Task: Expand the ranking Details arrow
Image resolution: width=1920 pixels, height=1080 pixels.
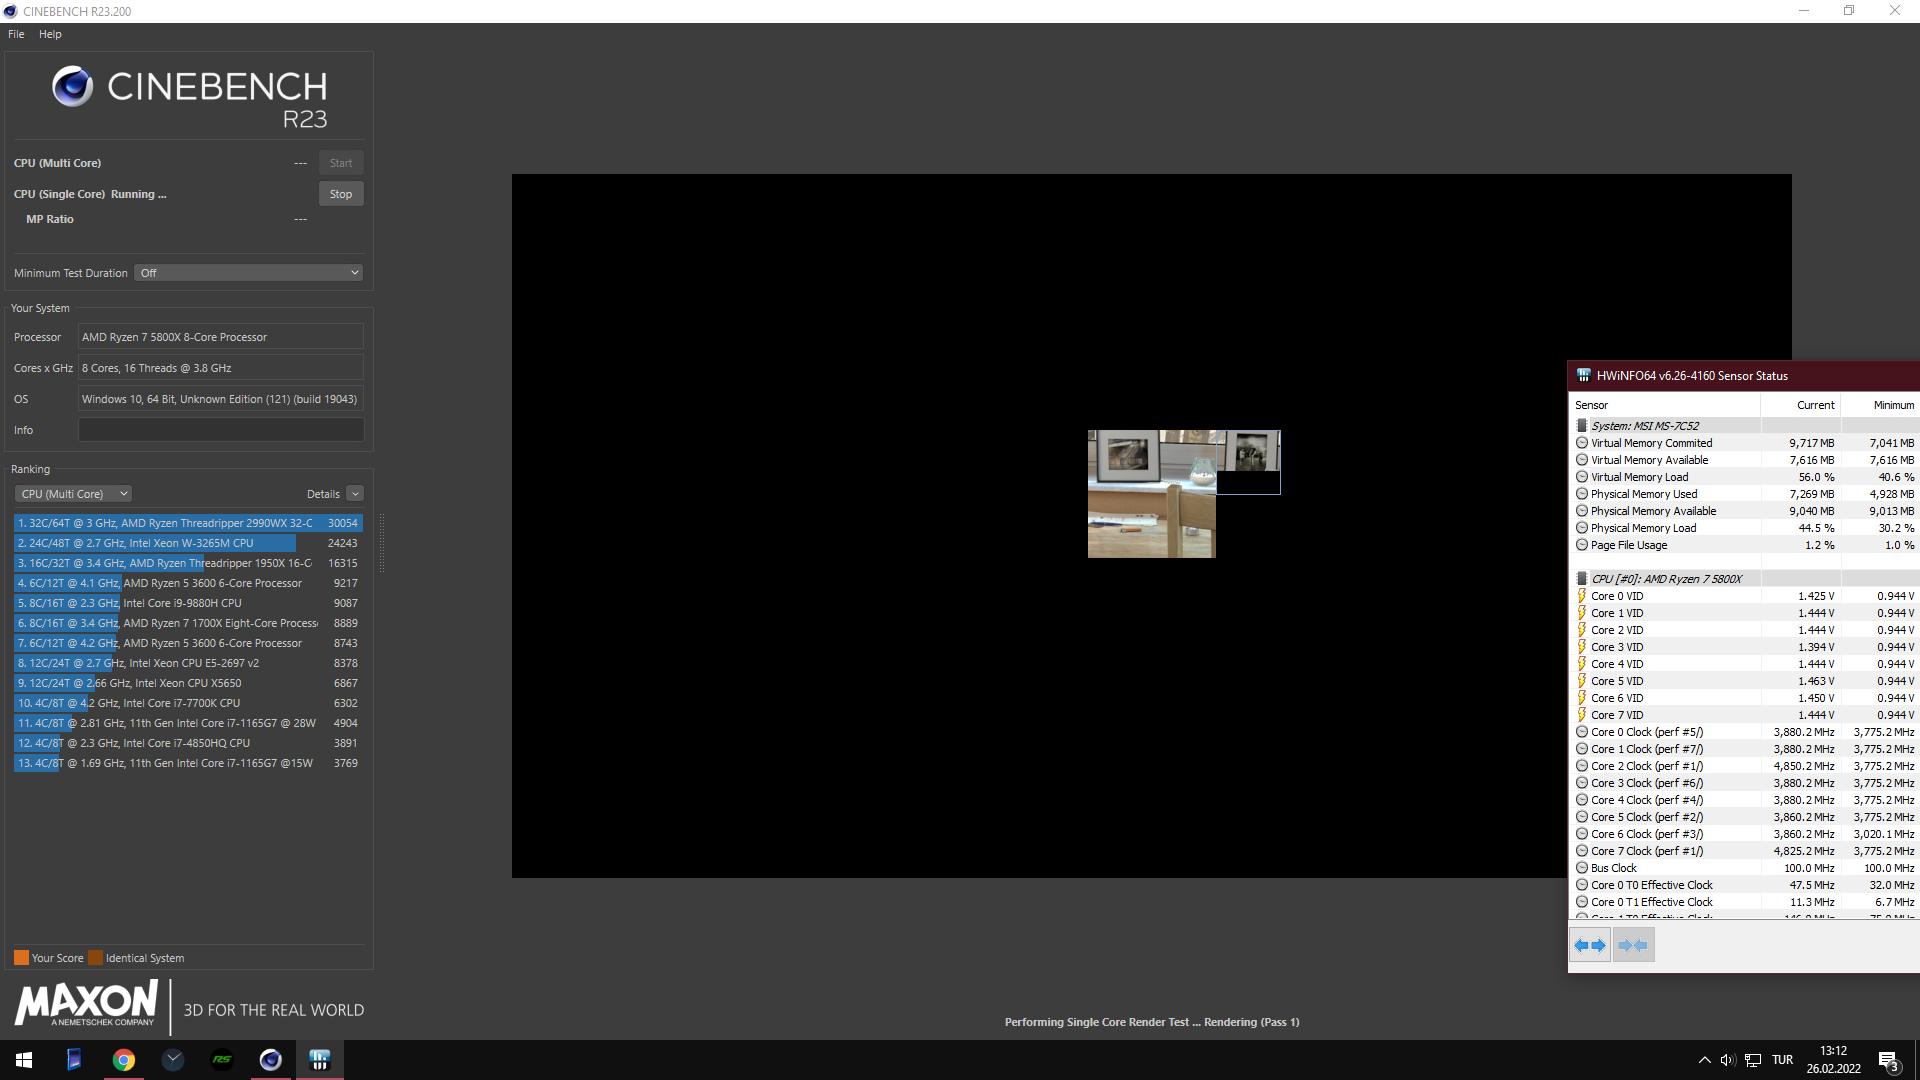Action: tap(355, 494)
